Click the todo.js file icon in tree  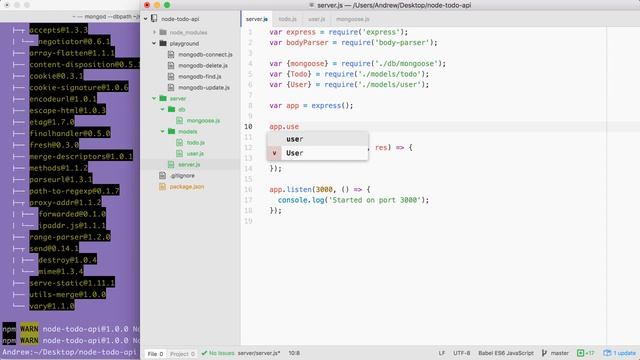click(x=179, y=142)
